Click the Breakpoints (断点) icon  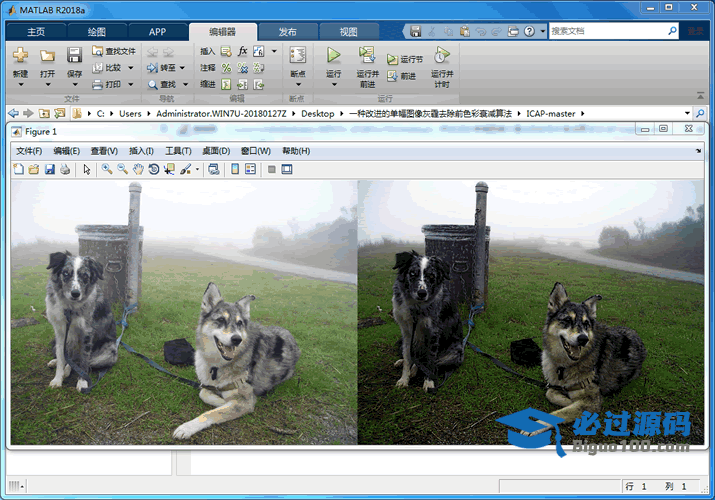click(297, 56)
